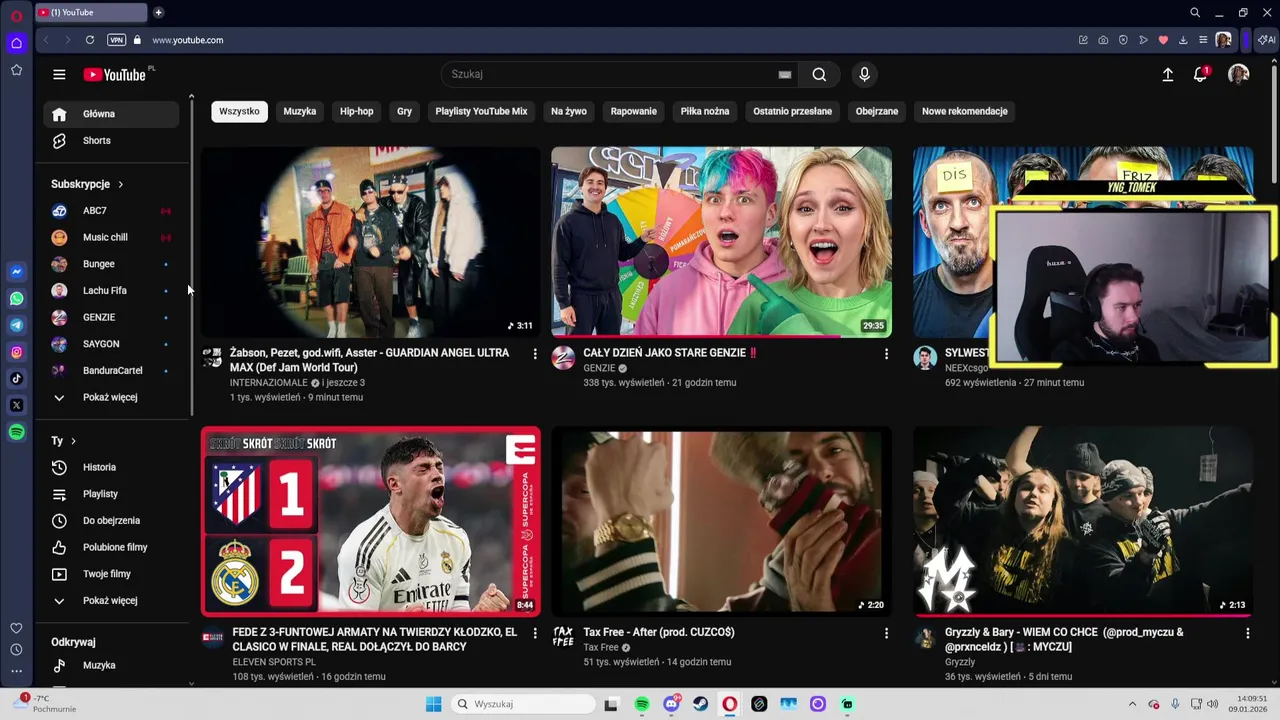
Task: Open Opera sidebar TikTok icon
Action: pyautogui.click(x=16, y=378)
